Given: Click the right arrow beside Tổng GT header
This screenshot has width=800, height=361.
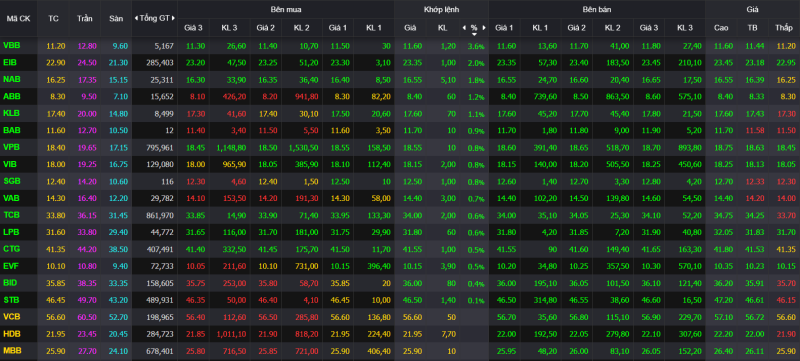Looking at the screenshot, I should click(x=173, y=18).
